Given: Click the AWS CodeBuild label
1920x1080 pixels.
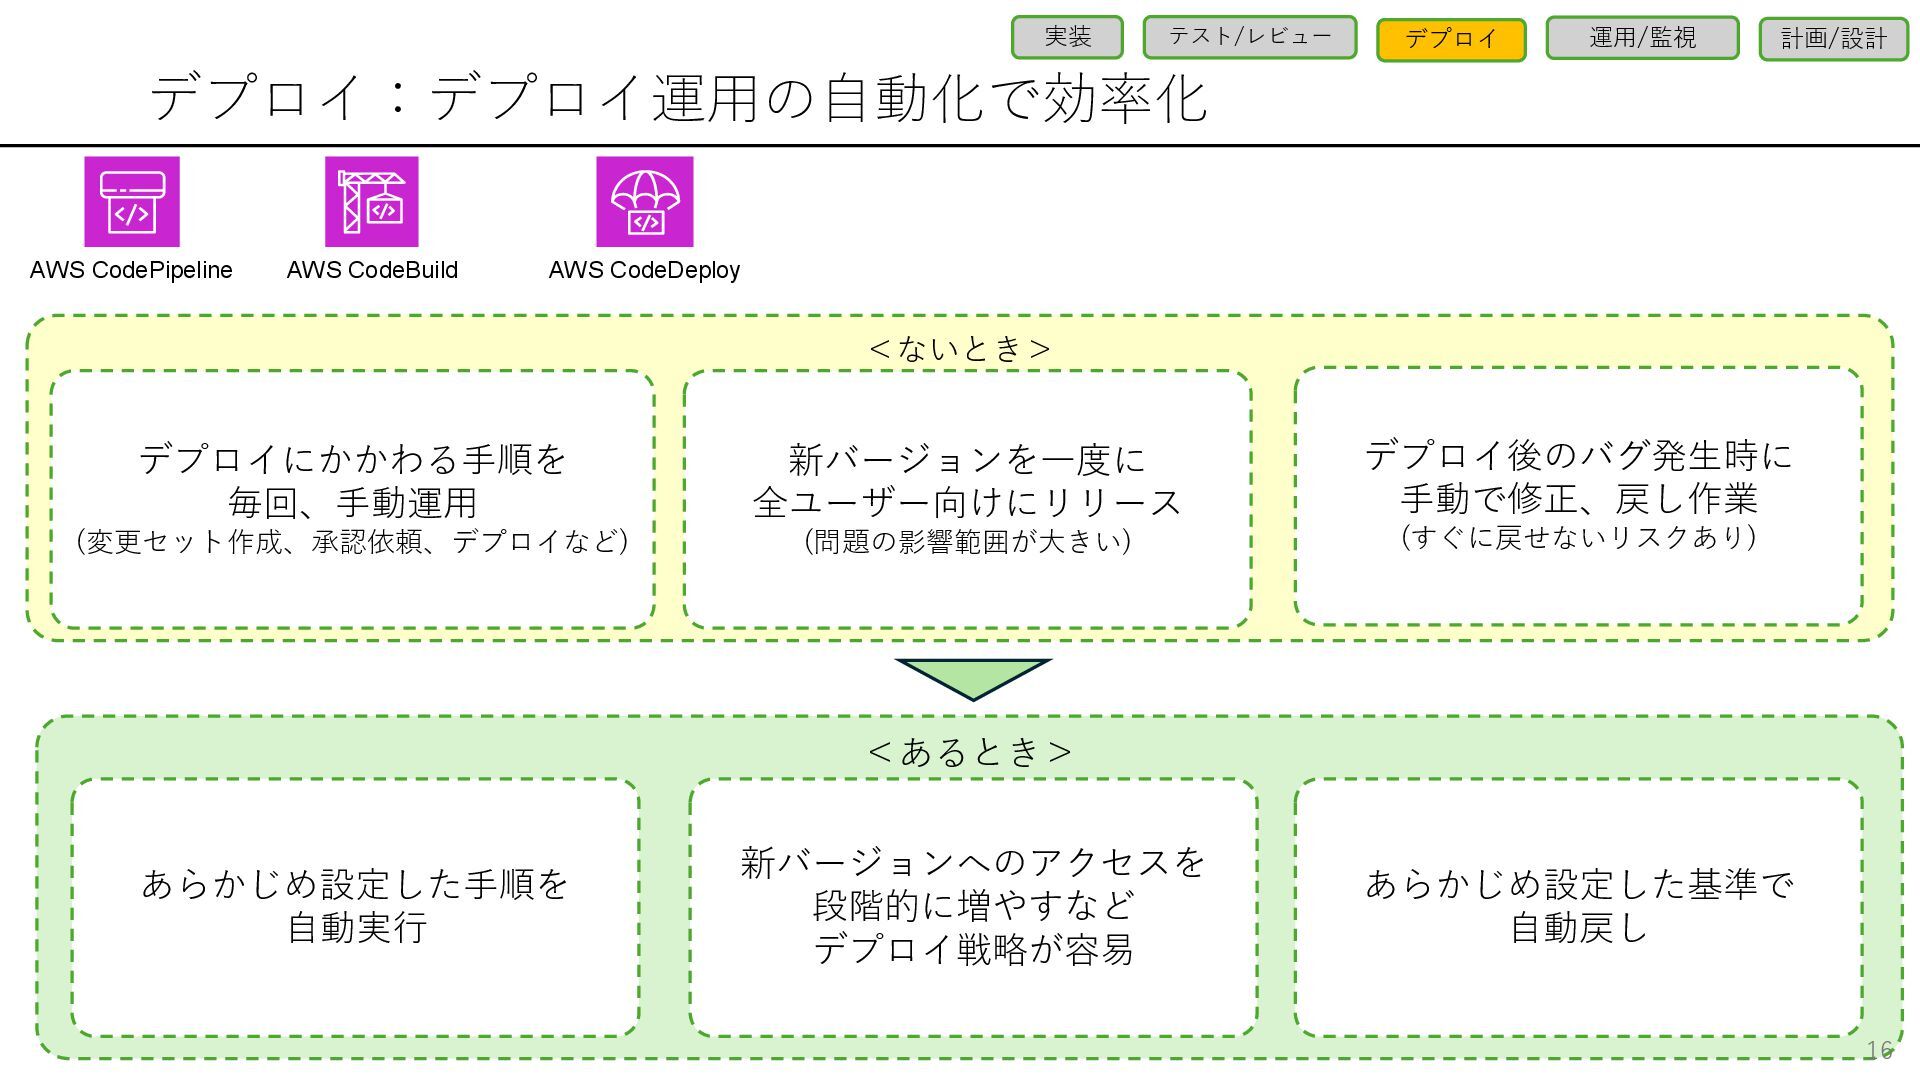Looking at the screenshot, I should [x=372, y=270].
